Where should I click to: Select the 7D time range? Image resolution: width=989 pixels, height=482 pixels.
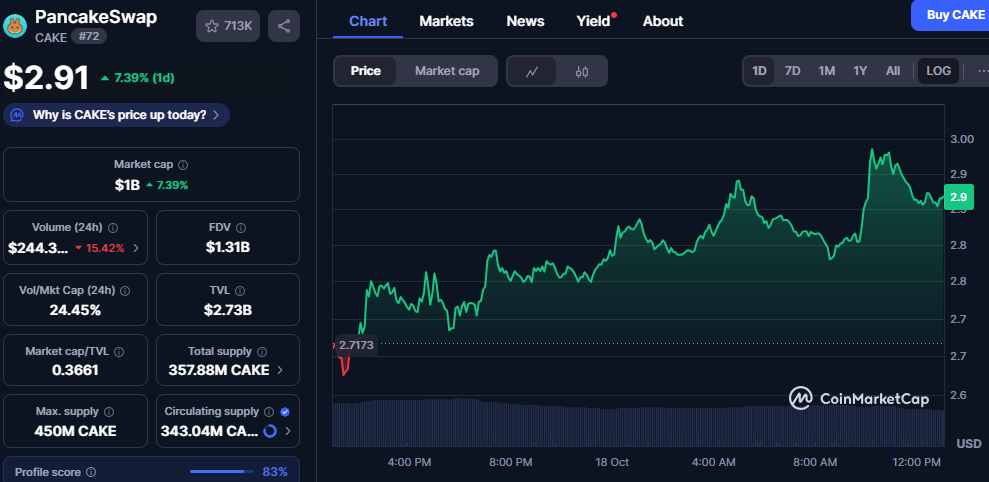click(792, 71)
